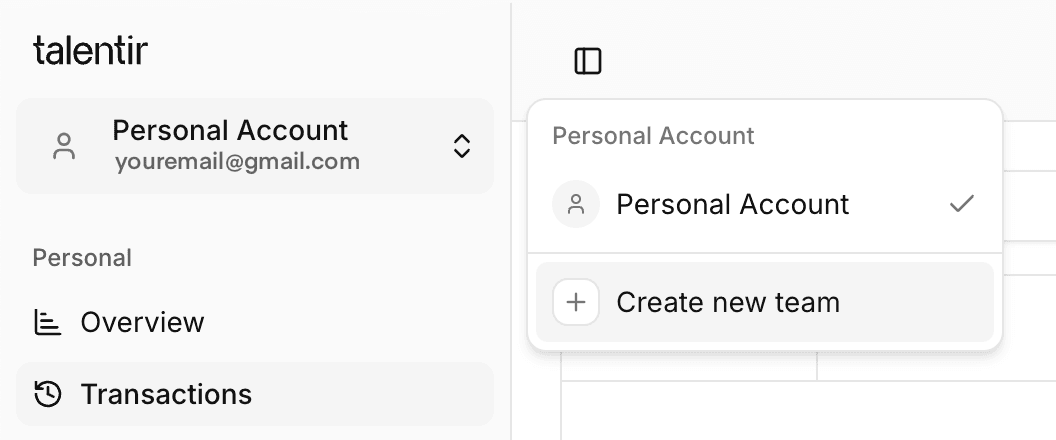This screenshot has height=440, width=1056.
Task: Choose Create new team from the menu
Action: coord(728,302)
